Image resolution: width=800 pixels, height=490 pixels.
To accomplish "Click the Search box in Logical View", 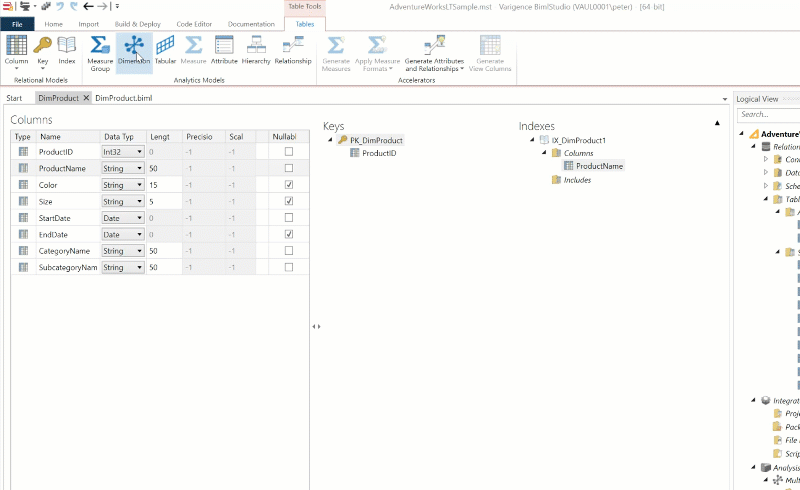I will (x=769, y=115).
